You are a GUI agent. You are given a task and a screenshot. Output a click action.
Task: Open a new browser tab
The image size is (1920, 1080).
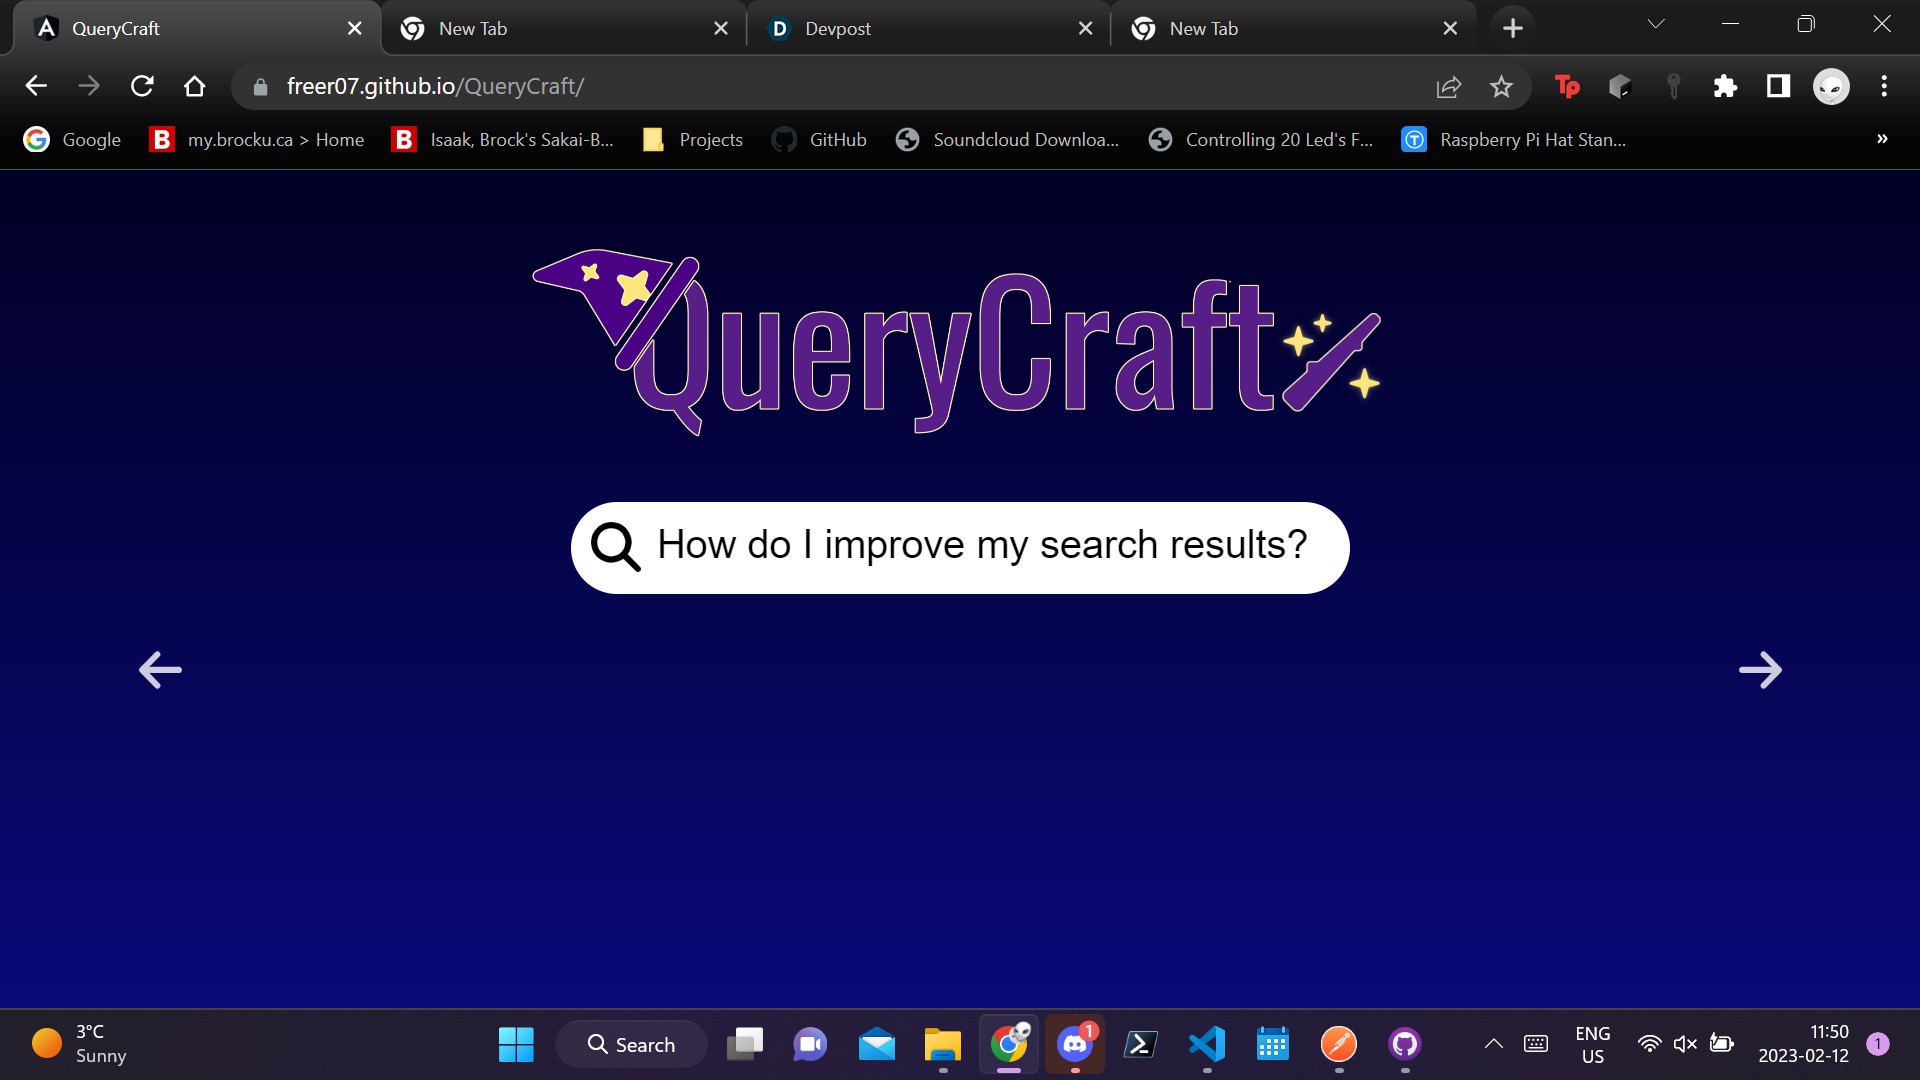tap(1513, 29)
